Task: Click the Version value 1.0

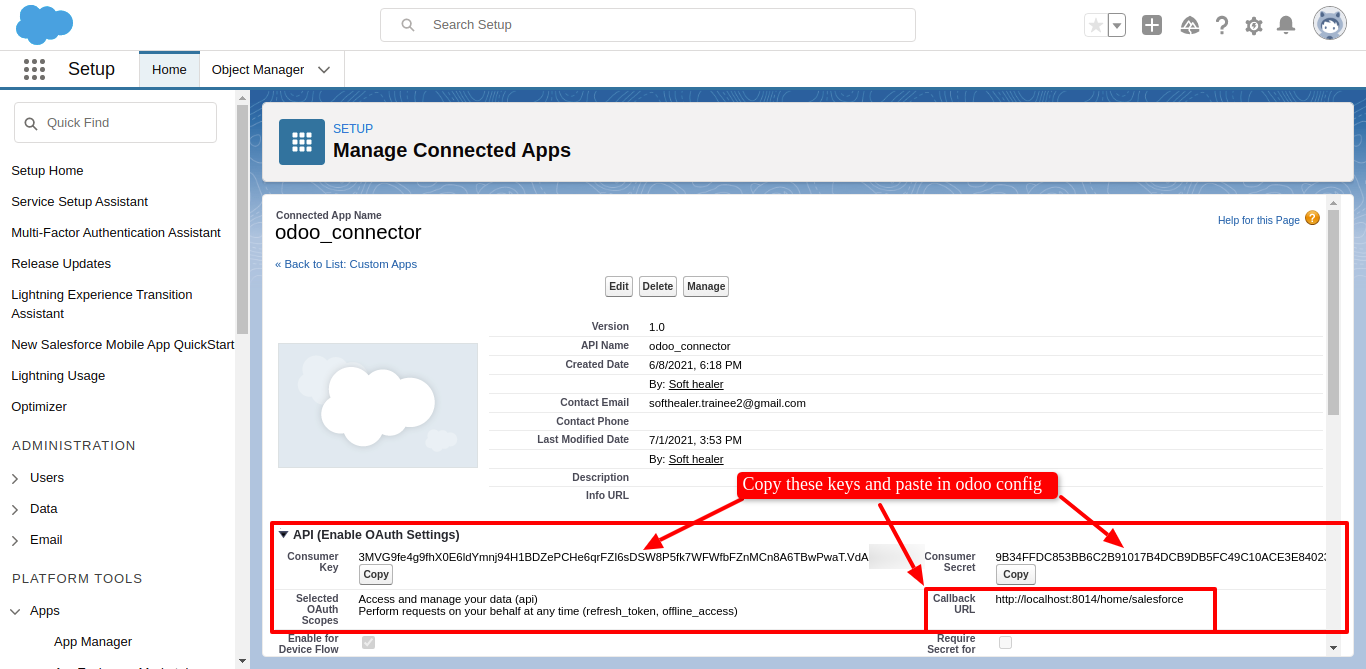Action: tap(657, 327)
